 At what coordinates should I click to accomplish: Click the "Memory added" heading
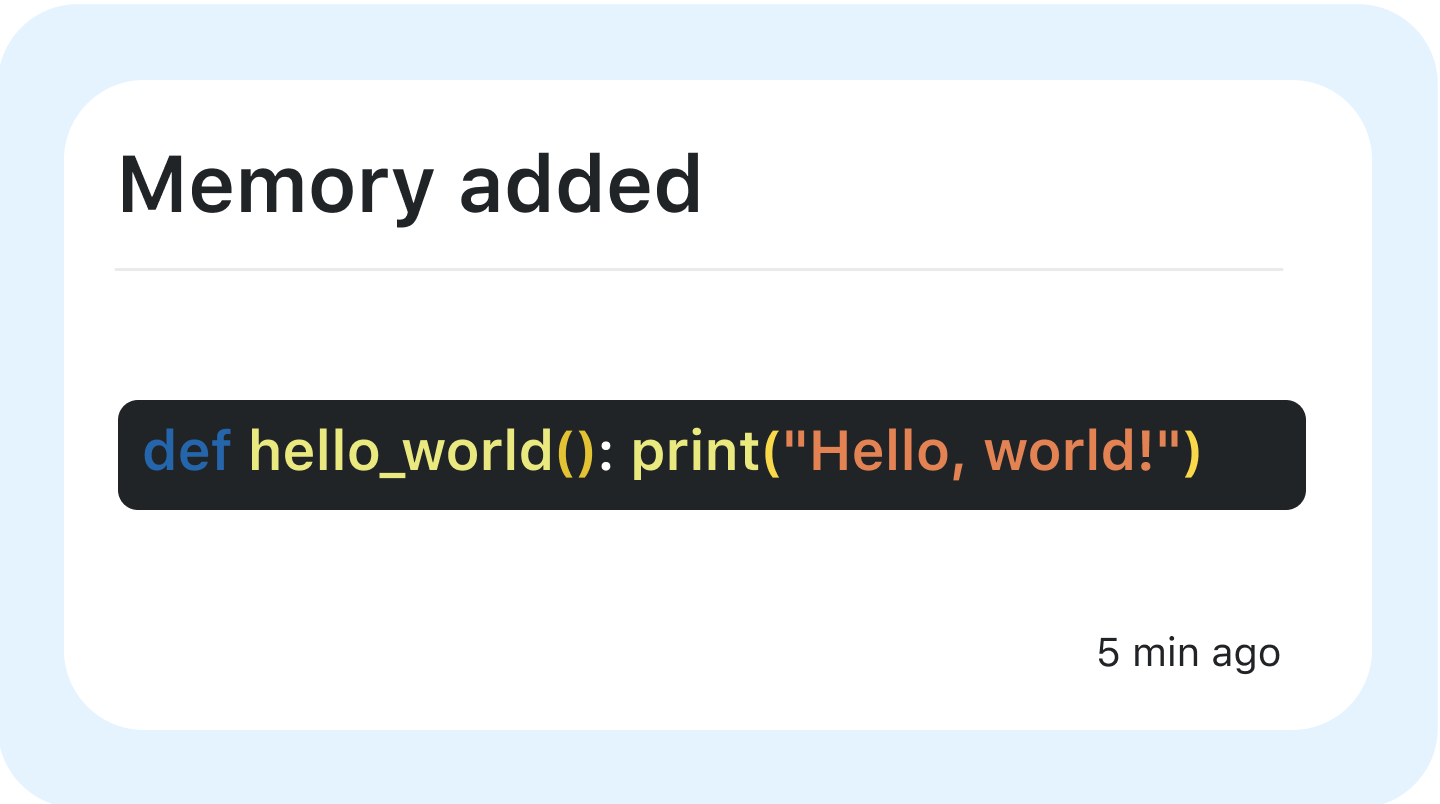410,186
